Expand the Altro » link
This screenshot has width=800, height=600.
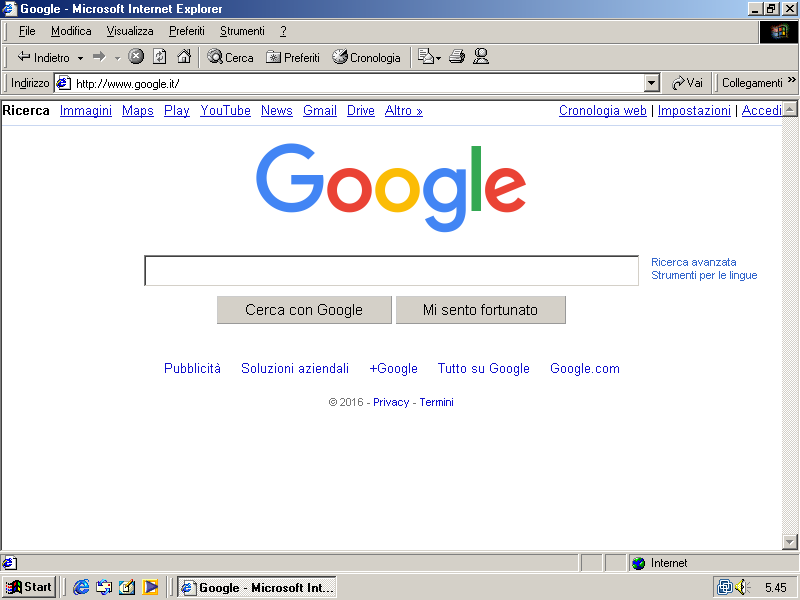404,111
